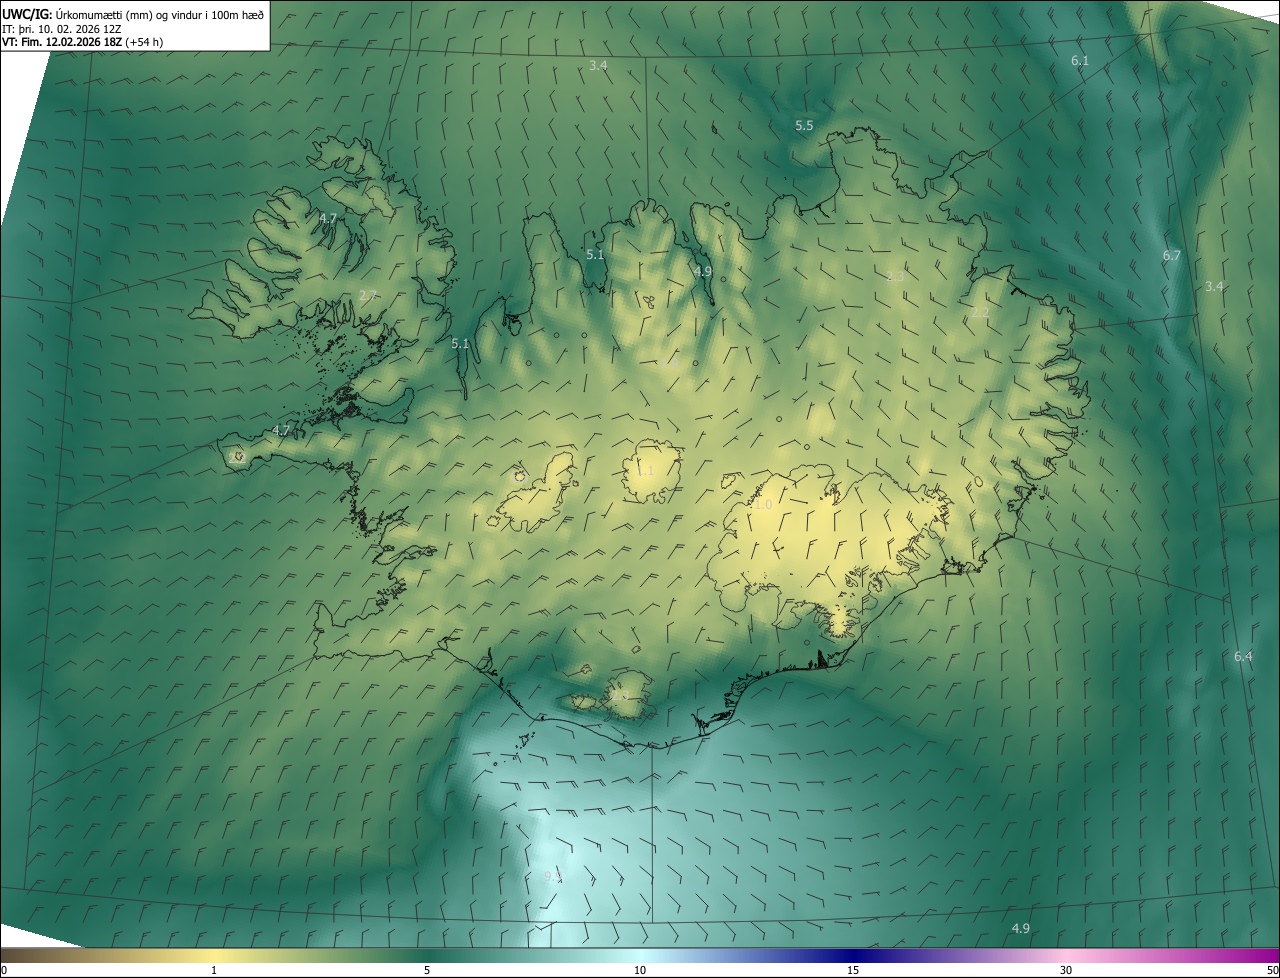The height and width of the screenshot is (978, 1280).
Task: Click the 4.9 value in the northern fjord
Action: (x=703, y=271)
